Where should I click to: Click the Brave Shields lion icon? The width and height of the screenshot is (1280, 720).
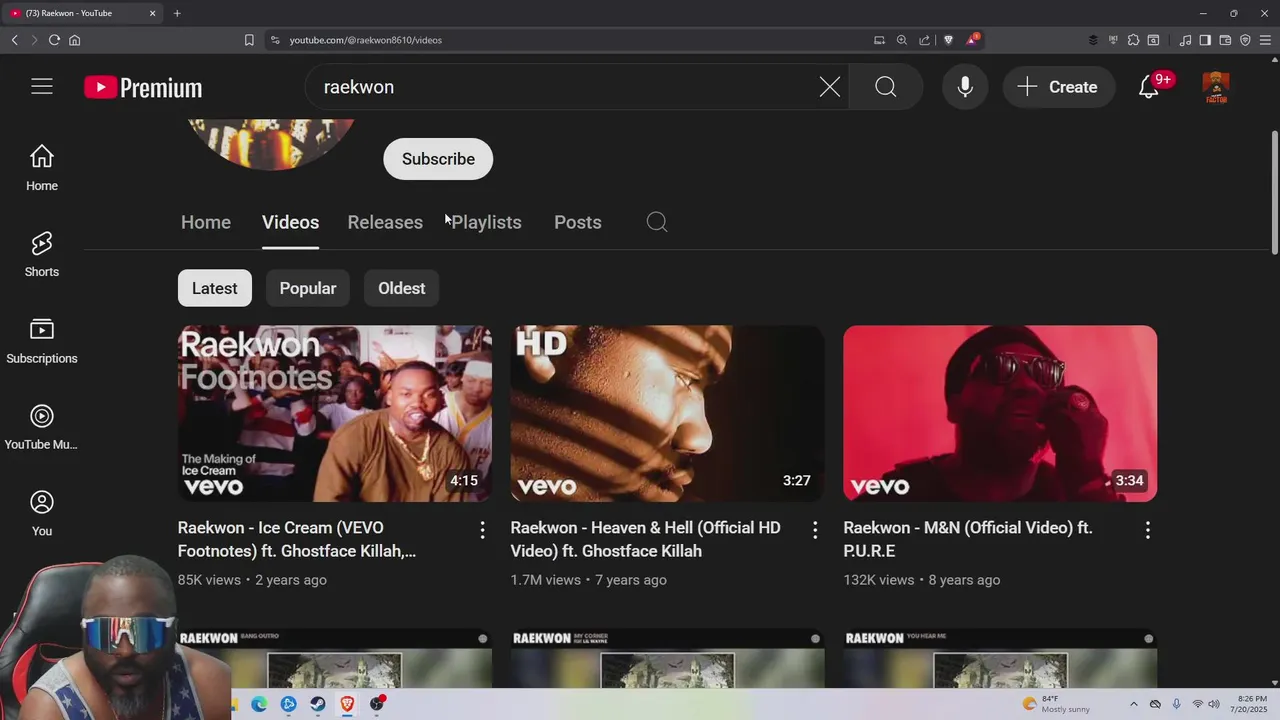pos(948,40)
